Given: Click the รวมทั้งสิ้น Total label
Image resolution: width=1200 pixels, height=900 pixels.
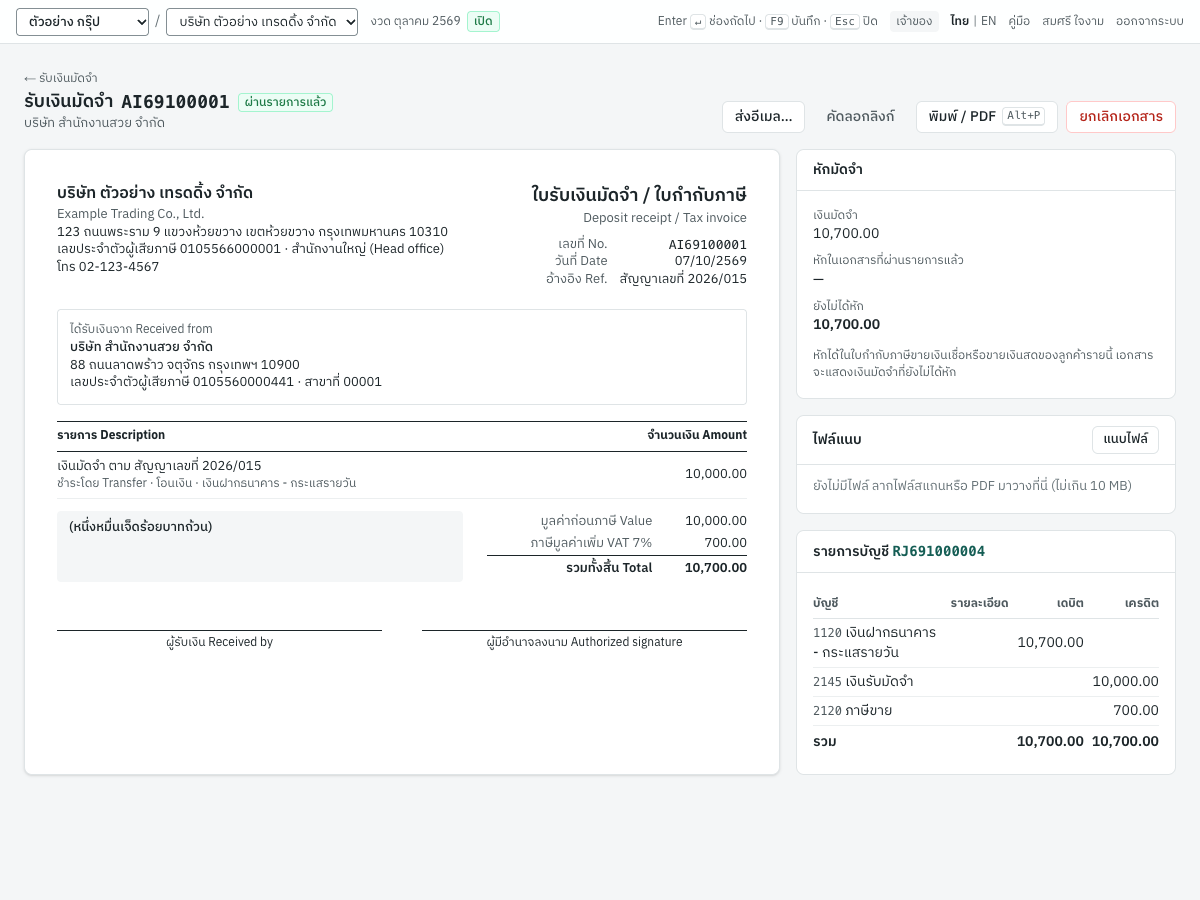Looking at the screenshot, I should tap(609, 568).
